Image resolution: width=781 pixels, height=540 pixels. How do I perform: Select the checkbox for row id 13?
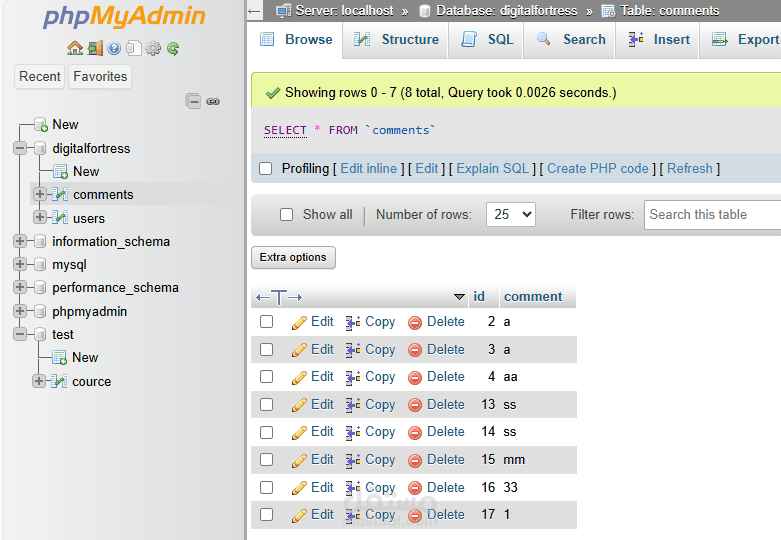click(266, 404)
